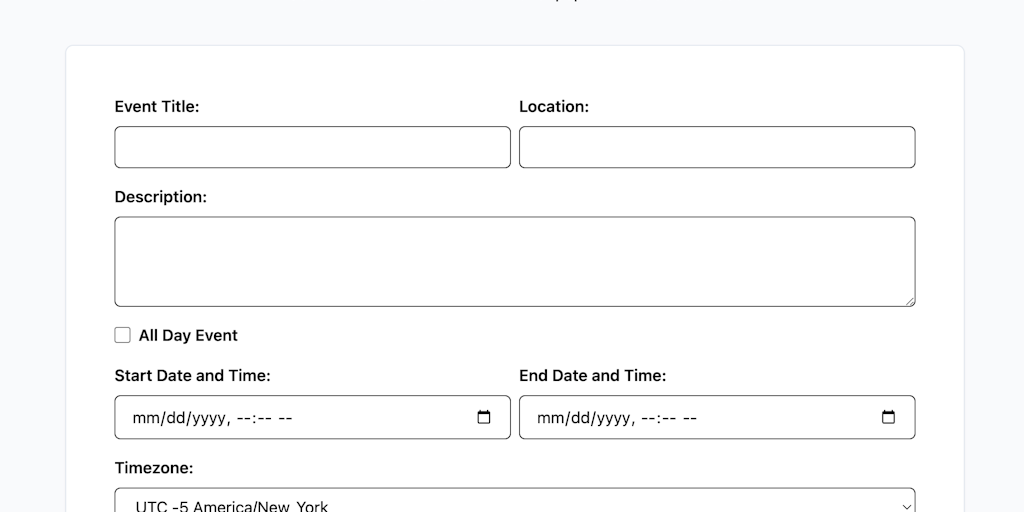Viewport: 1024px width, 512px height.
Task: Grab the Description textarea resize handle
Action: pyautogui.click(x=909, y=300)
